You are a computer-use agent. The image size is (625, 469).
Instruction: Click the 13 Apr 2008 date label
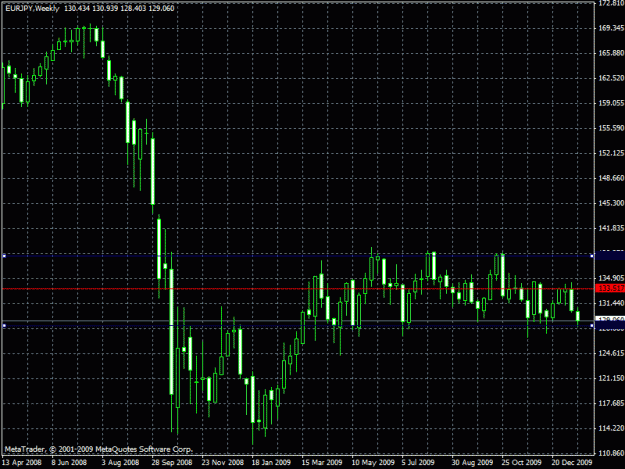22,463
